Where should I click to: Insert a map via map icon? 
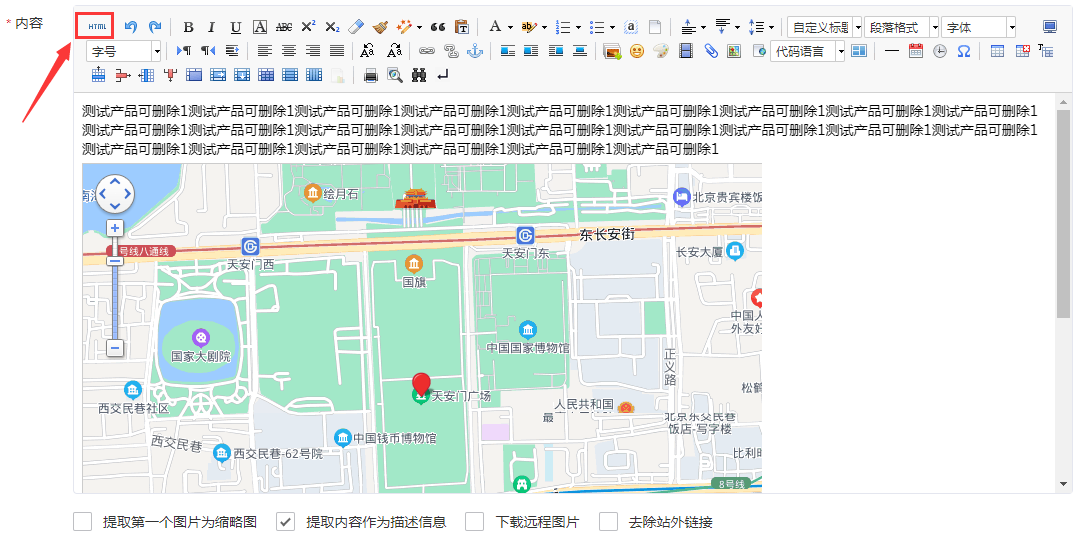tap(734, 51)
